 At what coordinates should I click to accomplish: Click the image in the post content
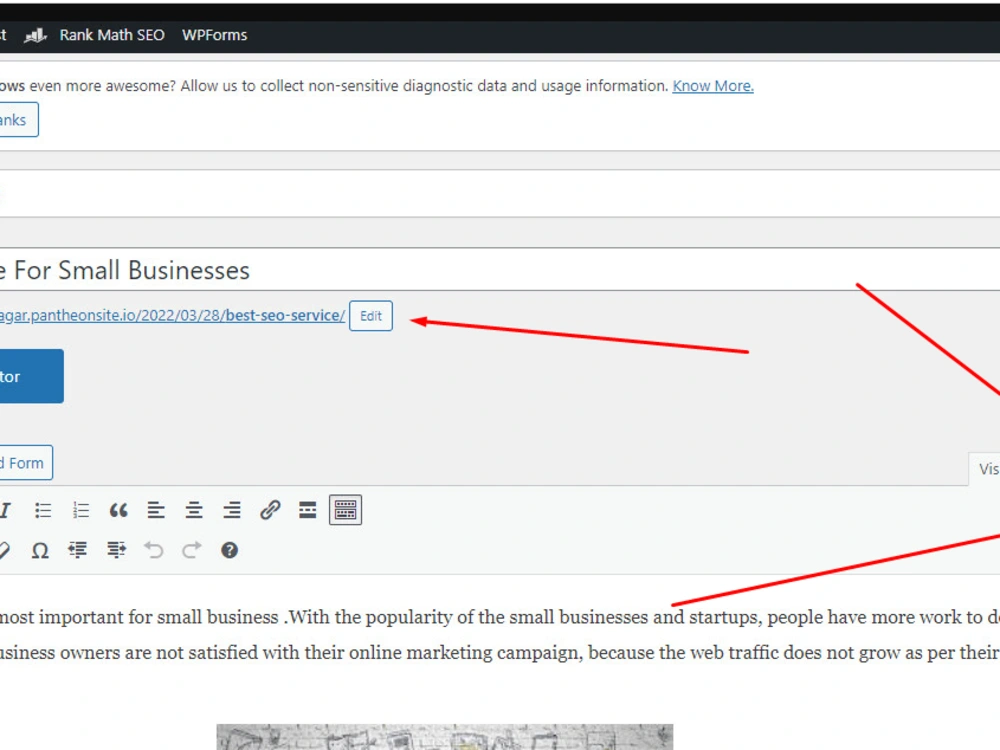445,737
